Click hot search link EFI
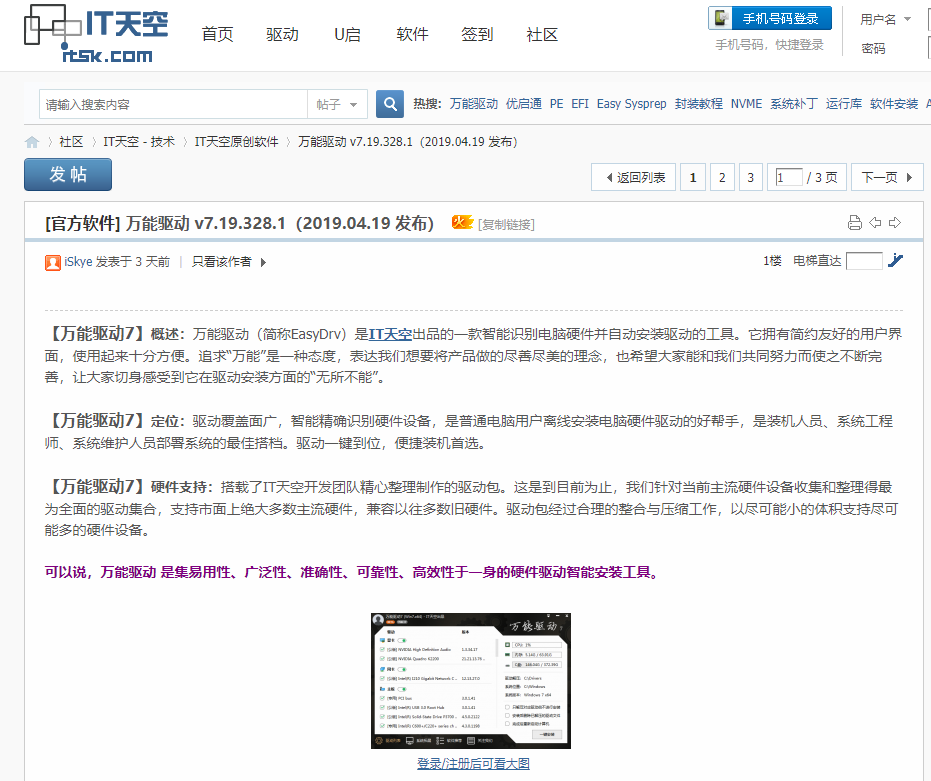Screen dimensions: 931x781 580,104
